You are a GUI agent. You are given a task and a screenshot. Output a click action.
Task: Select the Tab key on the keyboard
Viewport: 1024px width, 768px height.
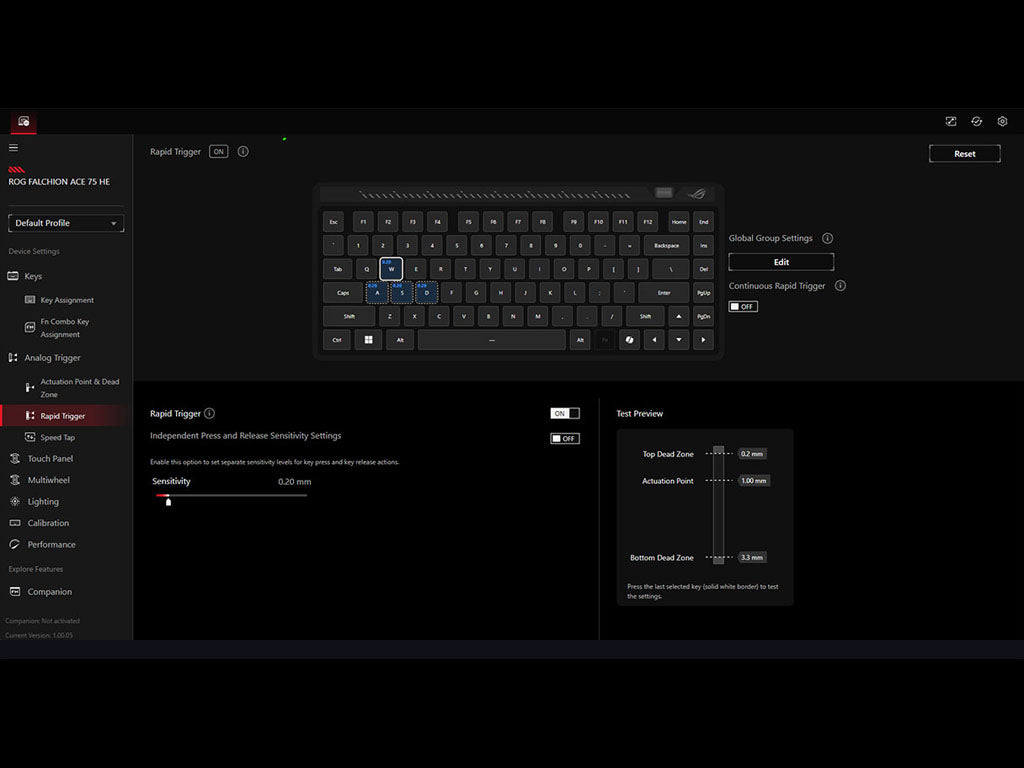[x=338, y=269]
